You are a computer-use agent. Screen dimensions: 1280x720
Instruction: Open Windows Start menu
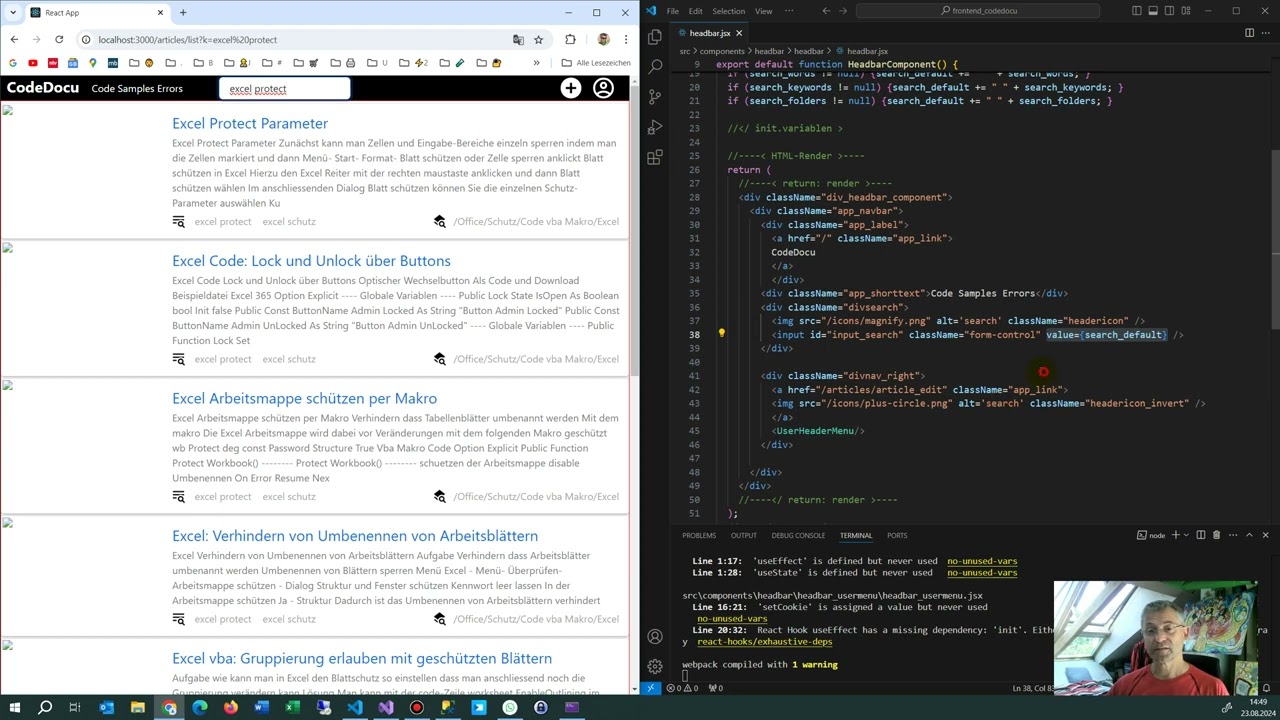15,707
